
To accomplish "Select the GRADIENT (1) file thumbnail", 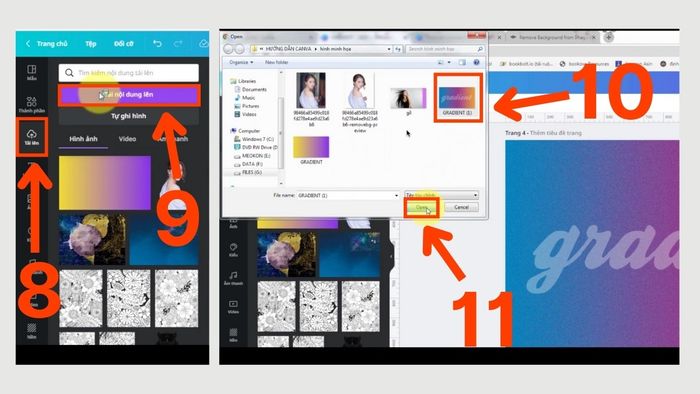I will [x=458, y=98].
